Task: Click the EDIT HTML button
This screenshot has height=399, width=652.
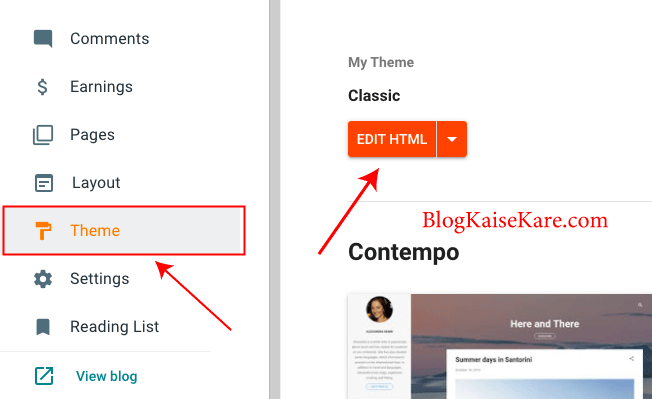Action: point(392,139)
